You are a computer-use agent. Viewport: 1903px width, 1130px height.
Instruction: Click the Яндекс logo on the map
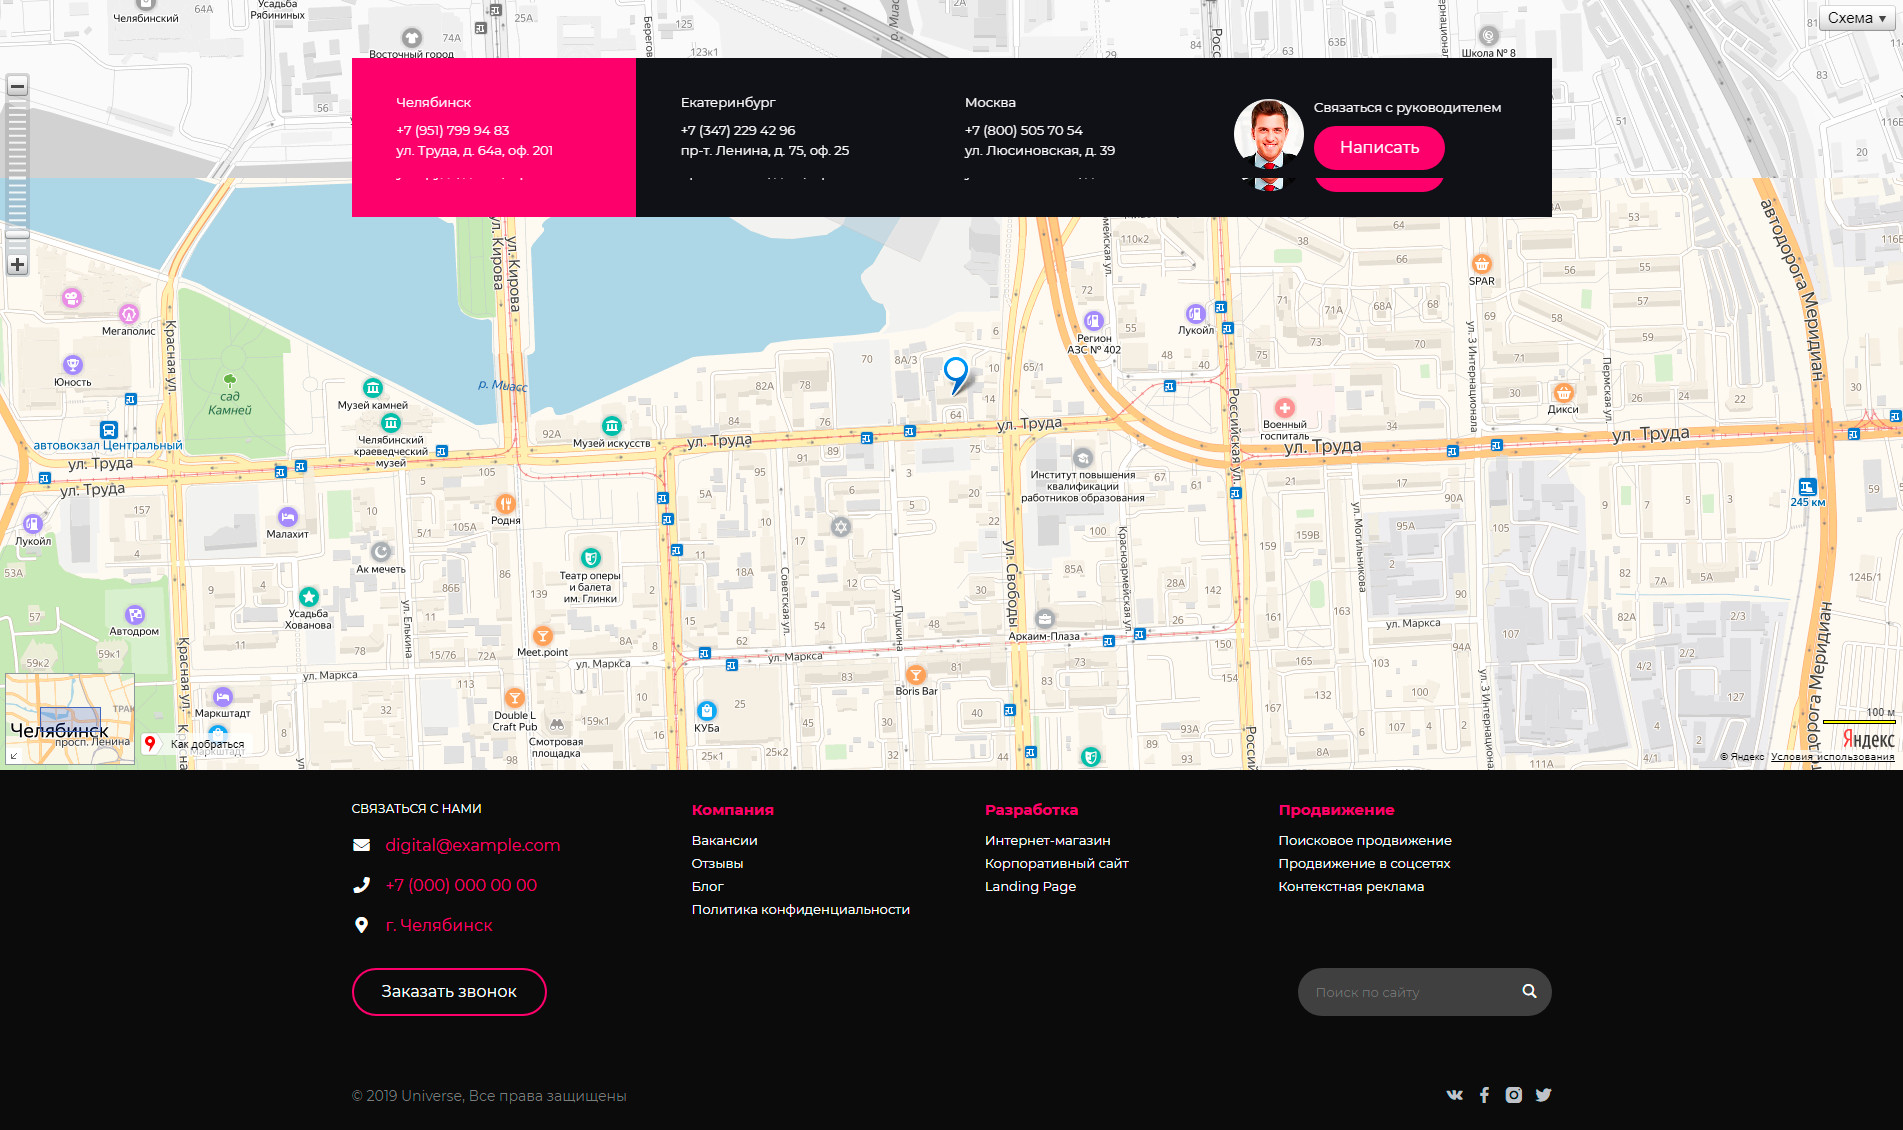coord(1868,739)
